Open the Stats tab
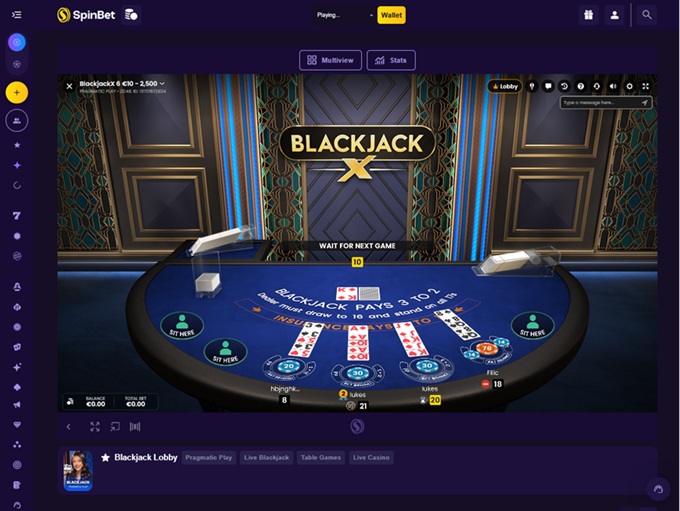Screen dimensions: 680x511 tap(391, 60)
